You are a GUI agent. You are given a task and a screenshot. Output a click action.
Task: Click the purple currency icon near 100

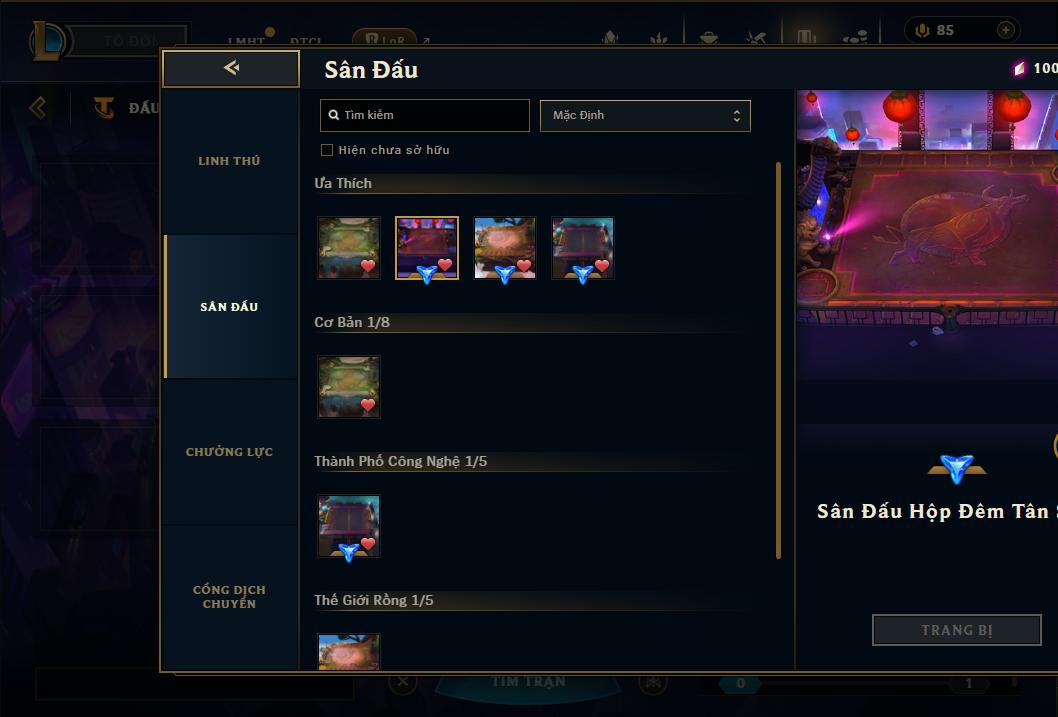point(1020,68)
